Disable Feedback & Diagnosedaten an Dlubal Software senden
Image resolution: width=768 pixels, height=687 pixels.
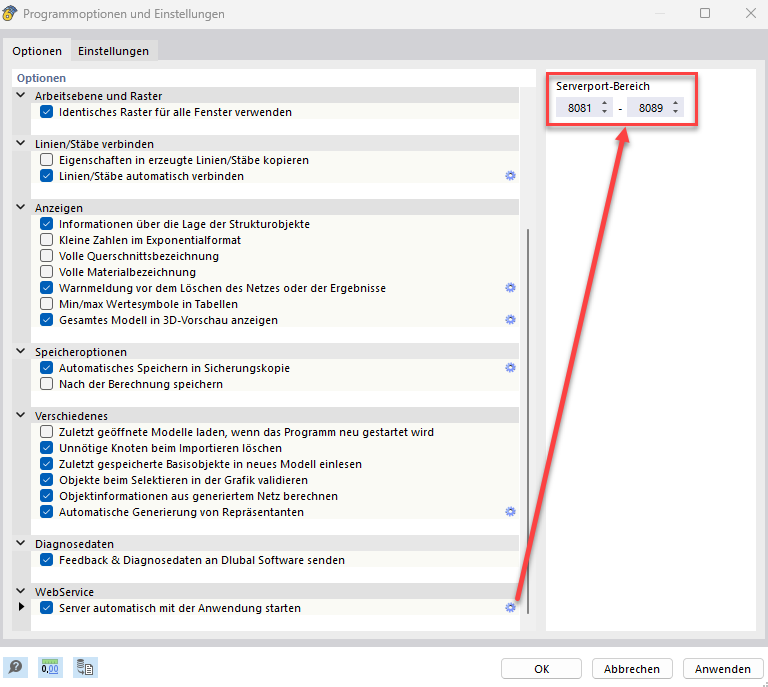click(47, 560)
